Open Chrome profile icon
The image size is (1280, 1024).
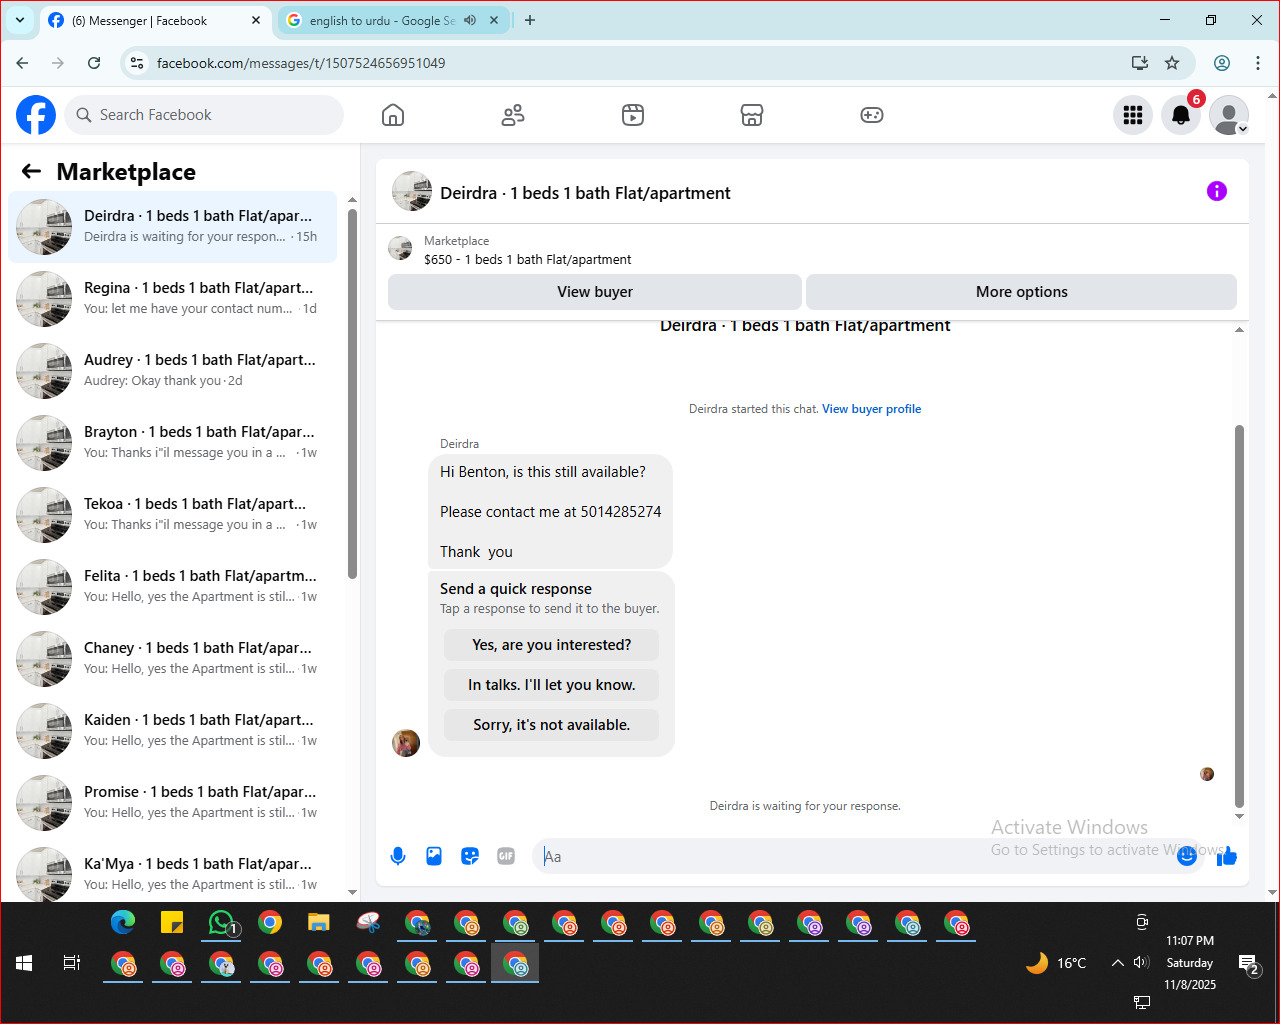1222,63
